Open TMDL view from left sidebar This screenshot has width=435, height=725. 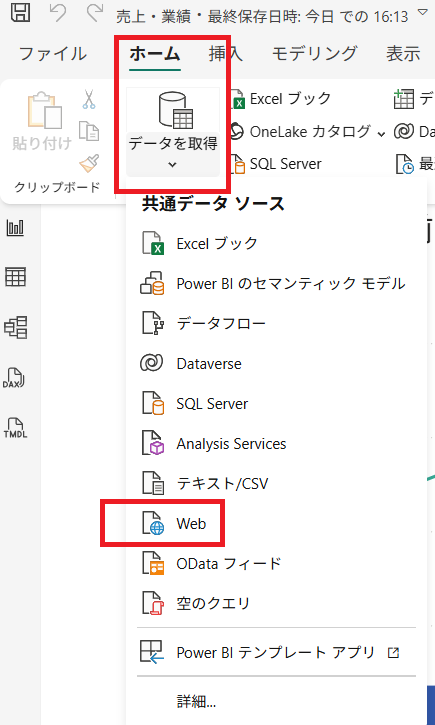point(15,428)
